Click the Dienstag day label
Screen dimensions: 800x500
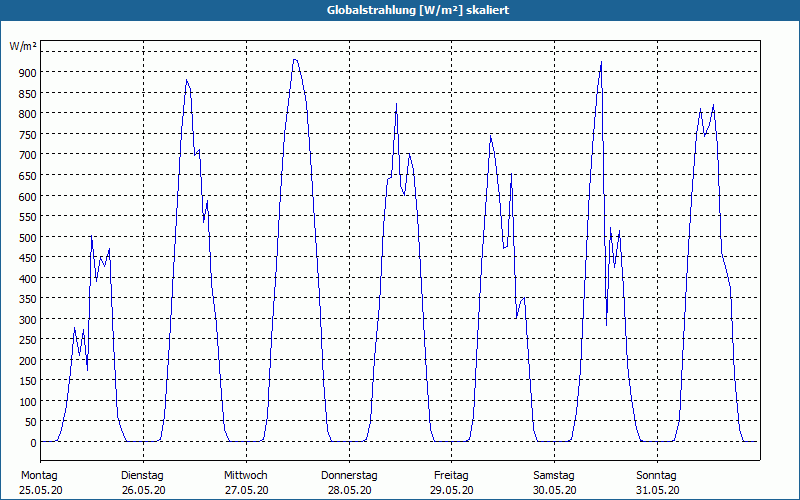click(x=142, y=476)
